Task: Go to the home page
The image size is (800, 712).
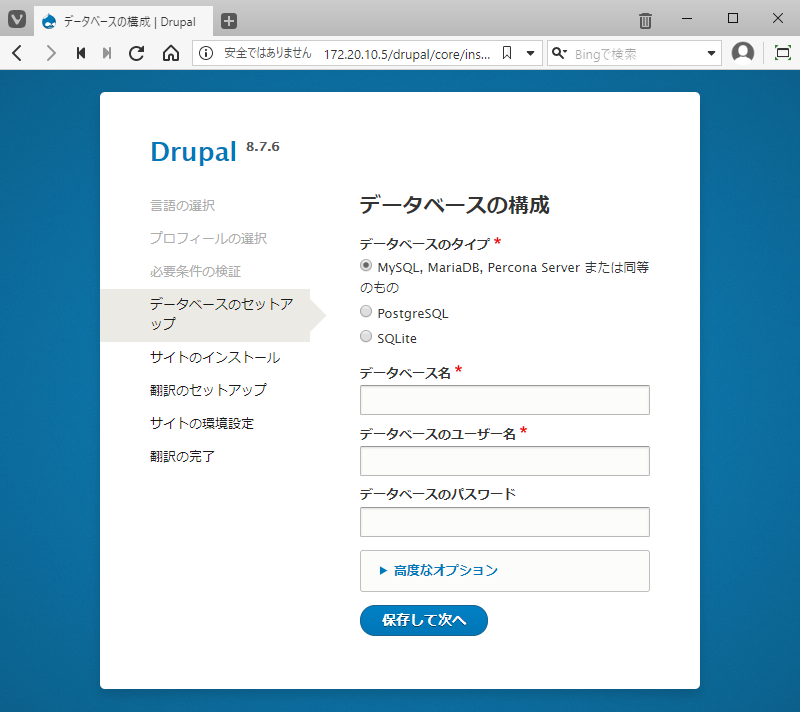Action: click(171, 53)
